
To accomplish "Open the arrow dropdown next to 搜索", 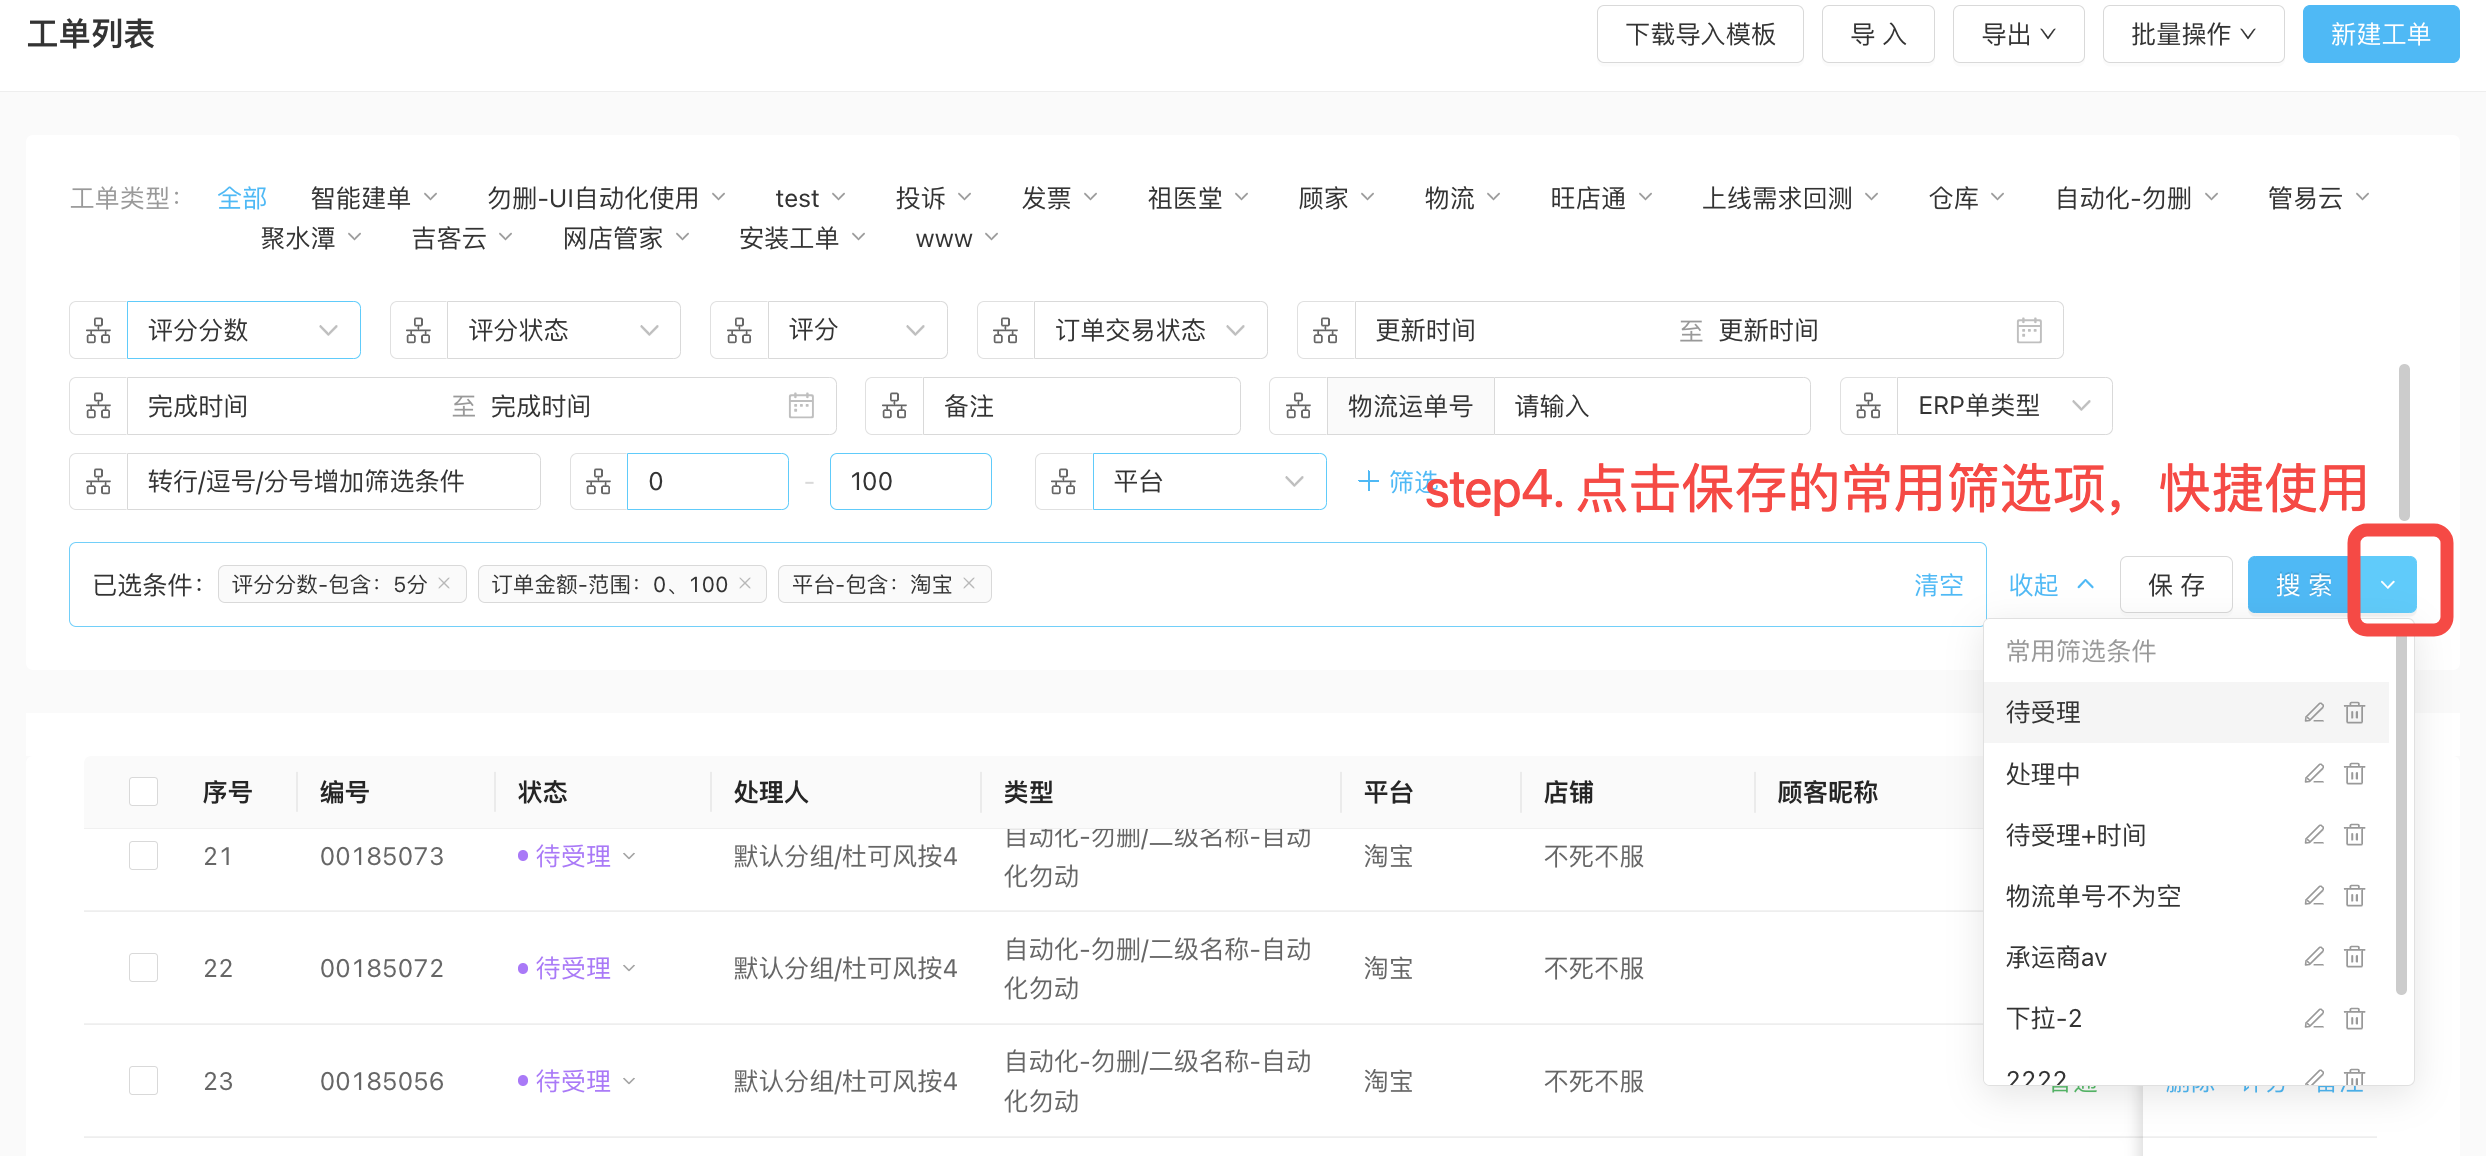I will tap(2388, 584).
